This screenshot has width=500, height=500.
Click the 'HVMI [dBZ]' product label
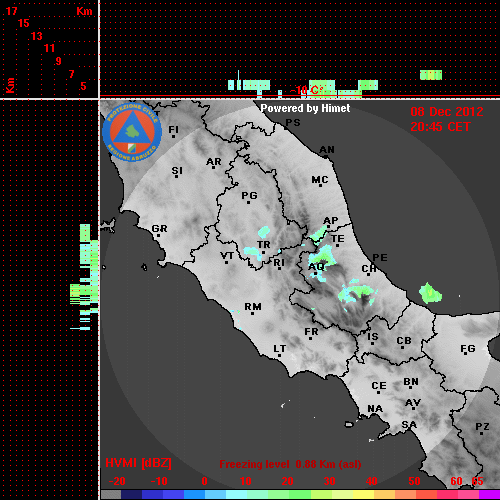click(138, 463)
